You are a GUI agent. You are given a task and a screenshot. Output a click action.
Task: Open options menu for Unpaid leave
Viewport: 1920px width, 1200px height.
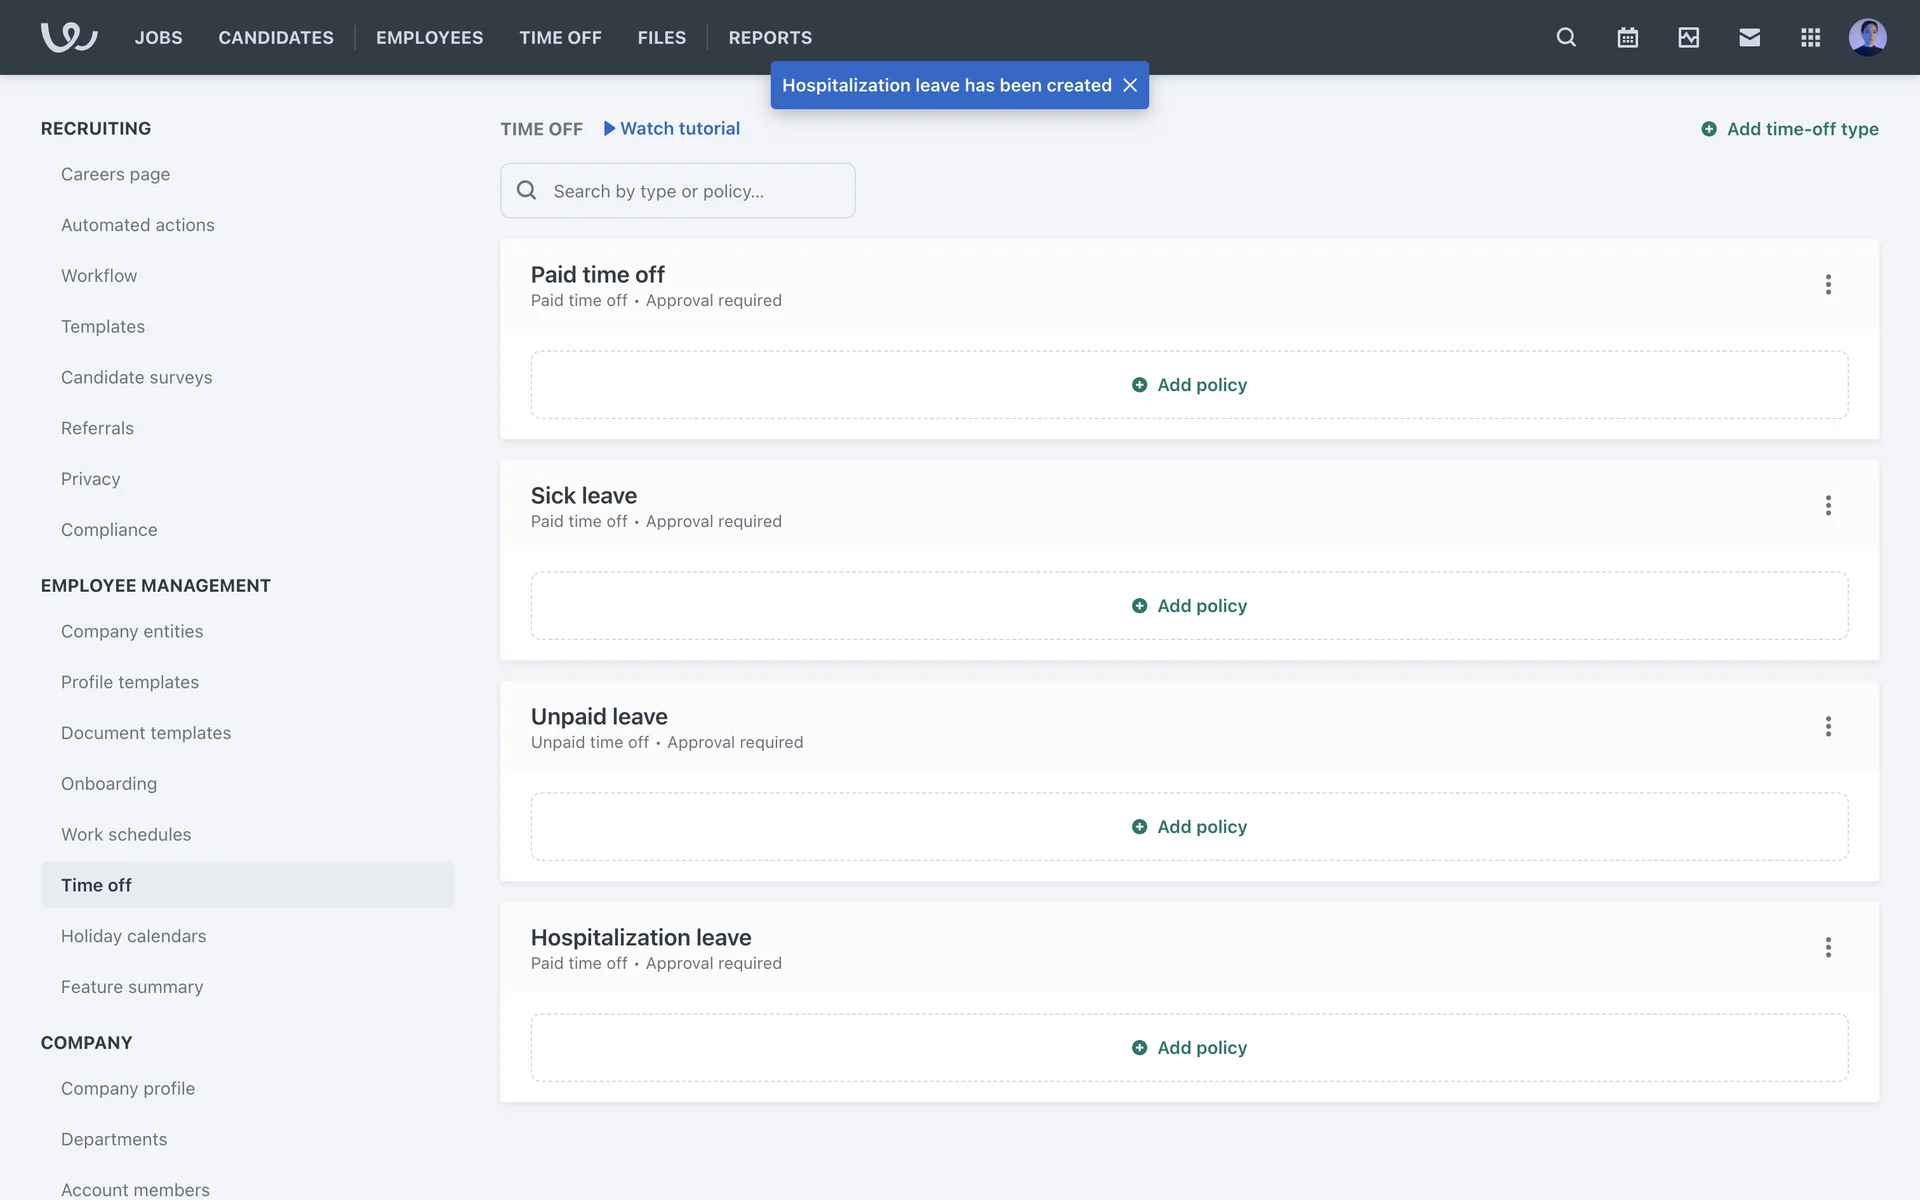1828,727
